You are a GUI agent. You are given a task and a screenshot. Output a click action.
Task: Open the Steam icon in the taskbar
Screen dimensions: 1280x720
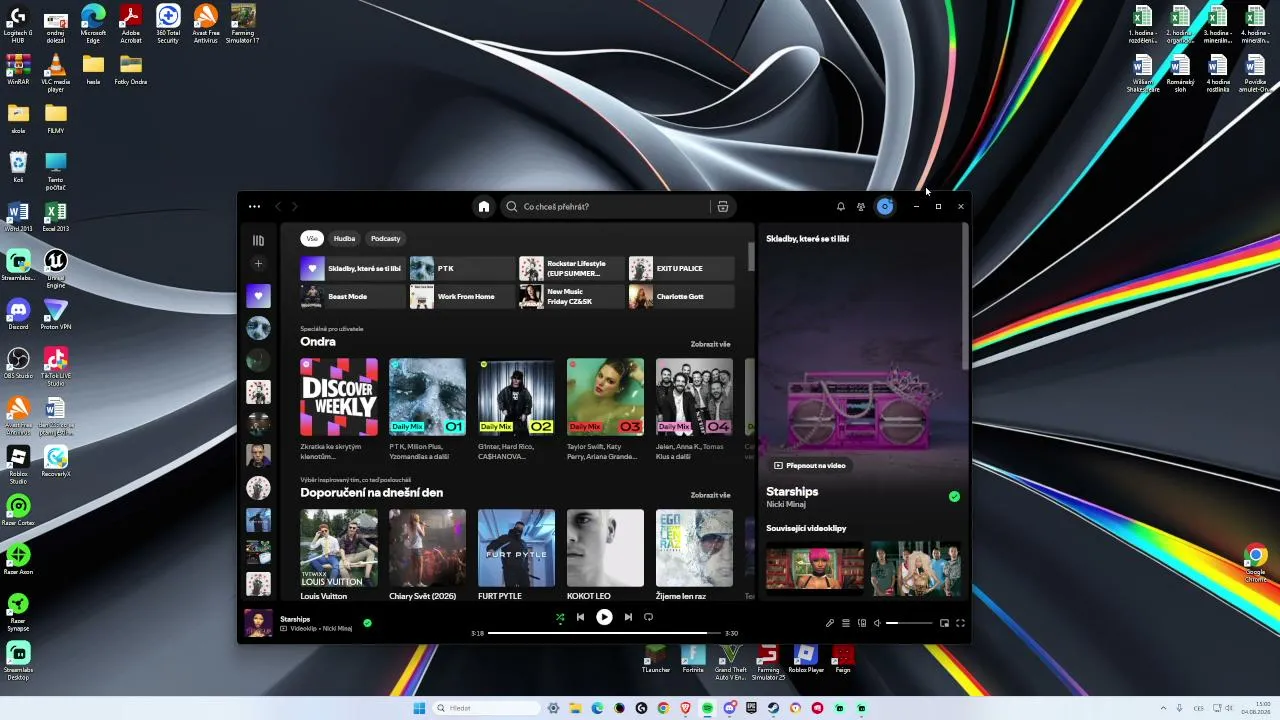[773, 708]
